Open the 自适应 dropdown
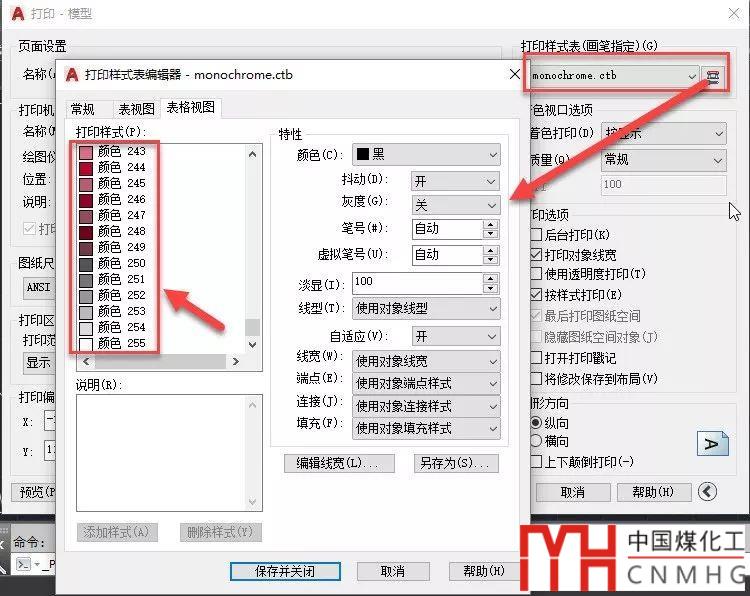Viewport: 750px width, 596px height. [455, 336]
